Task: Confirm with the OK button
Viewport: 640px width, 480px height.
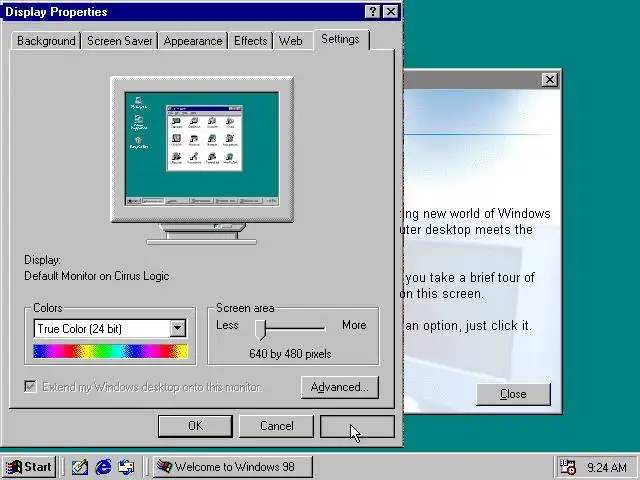Action: 195,426
